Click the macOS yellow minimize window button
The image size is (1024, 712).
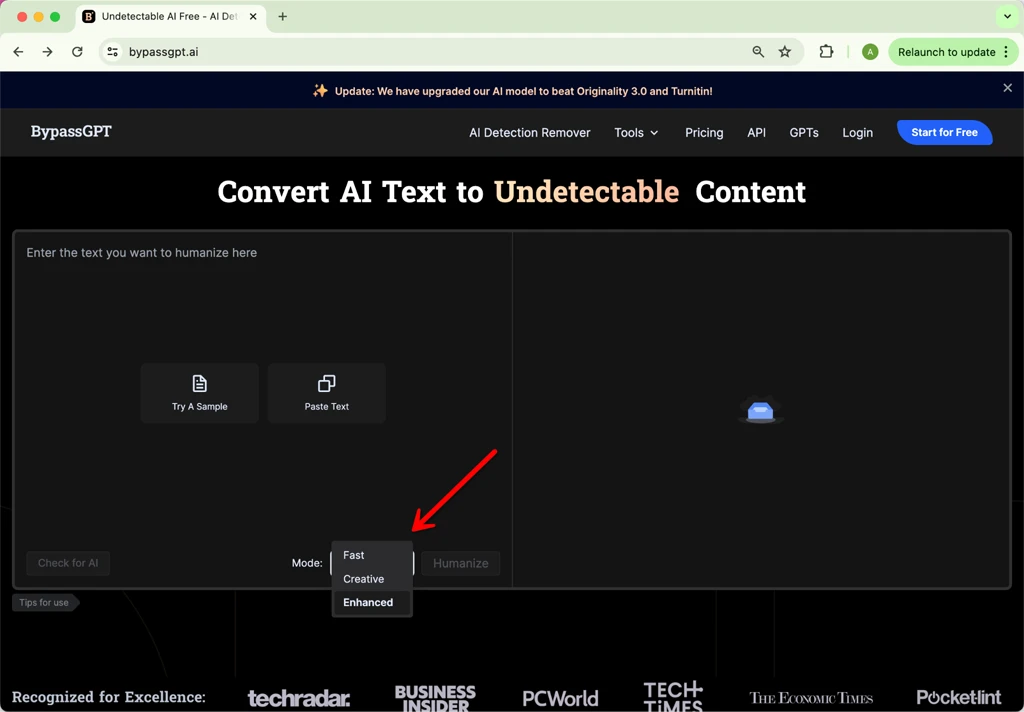[39, 17]
